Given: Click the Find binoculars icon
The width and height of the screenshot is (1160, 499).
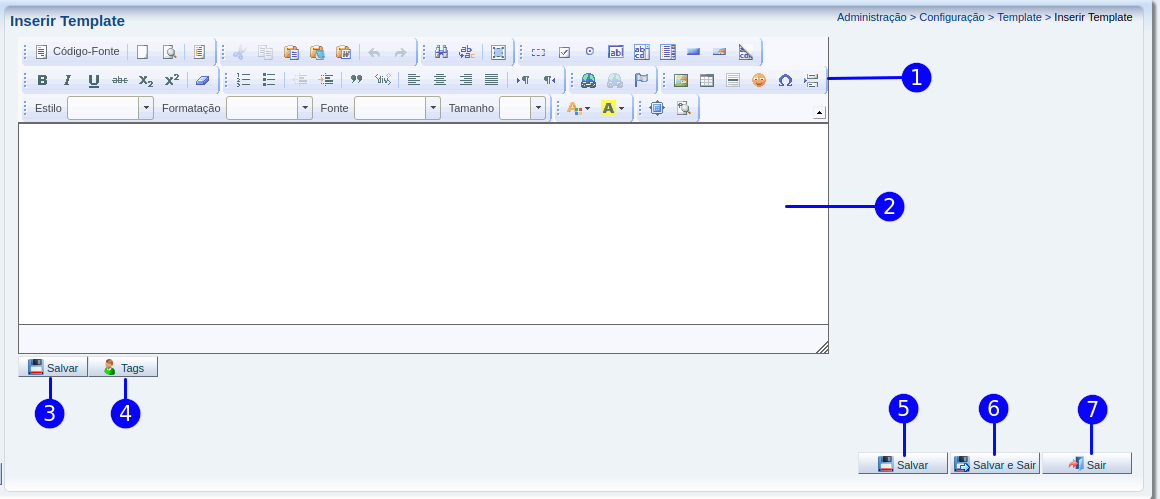Looking at the screenshot, I should click(x=441, y=52).
